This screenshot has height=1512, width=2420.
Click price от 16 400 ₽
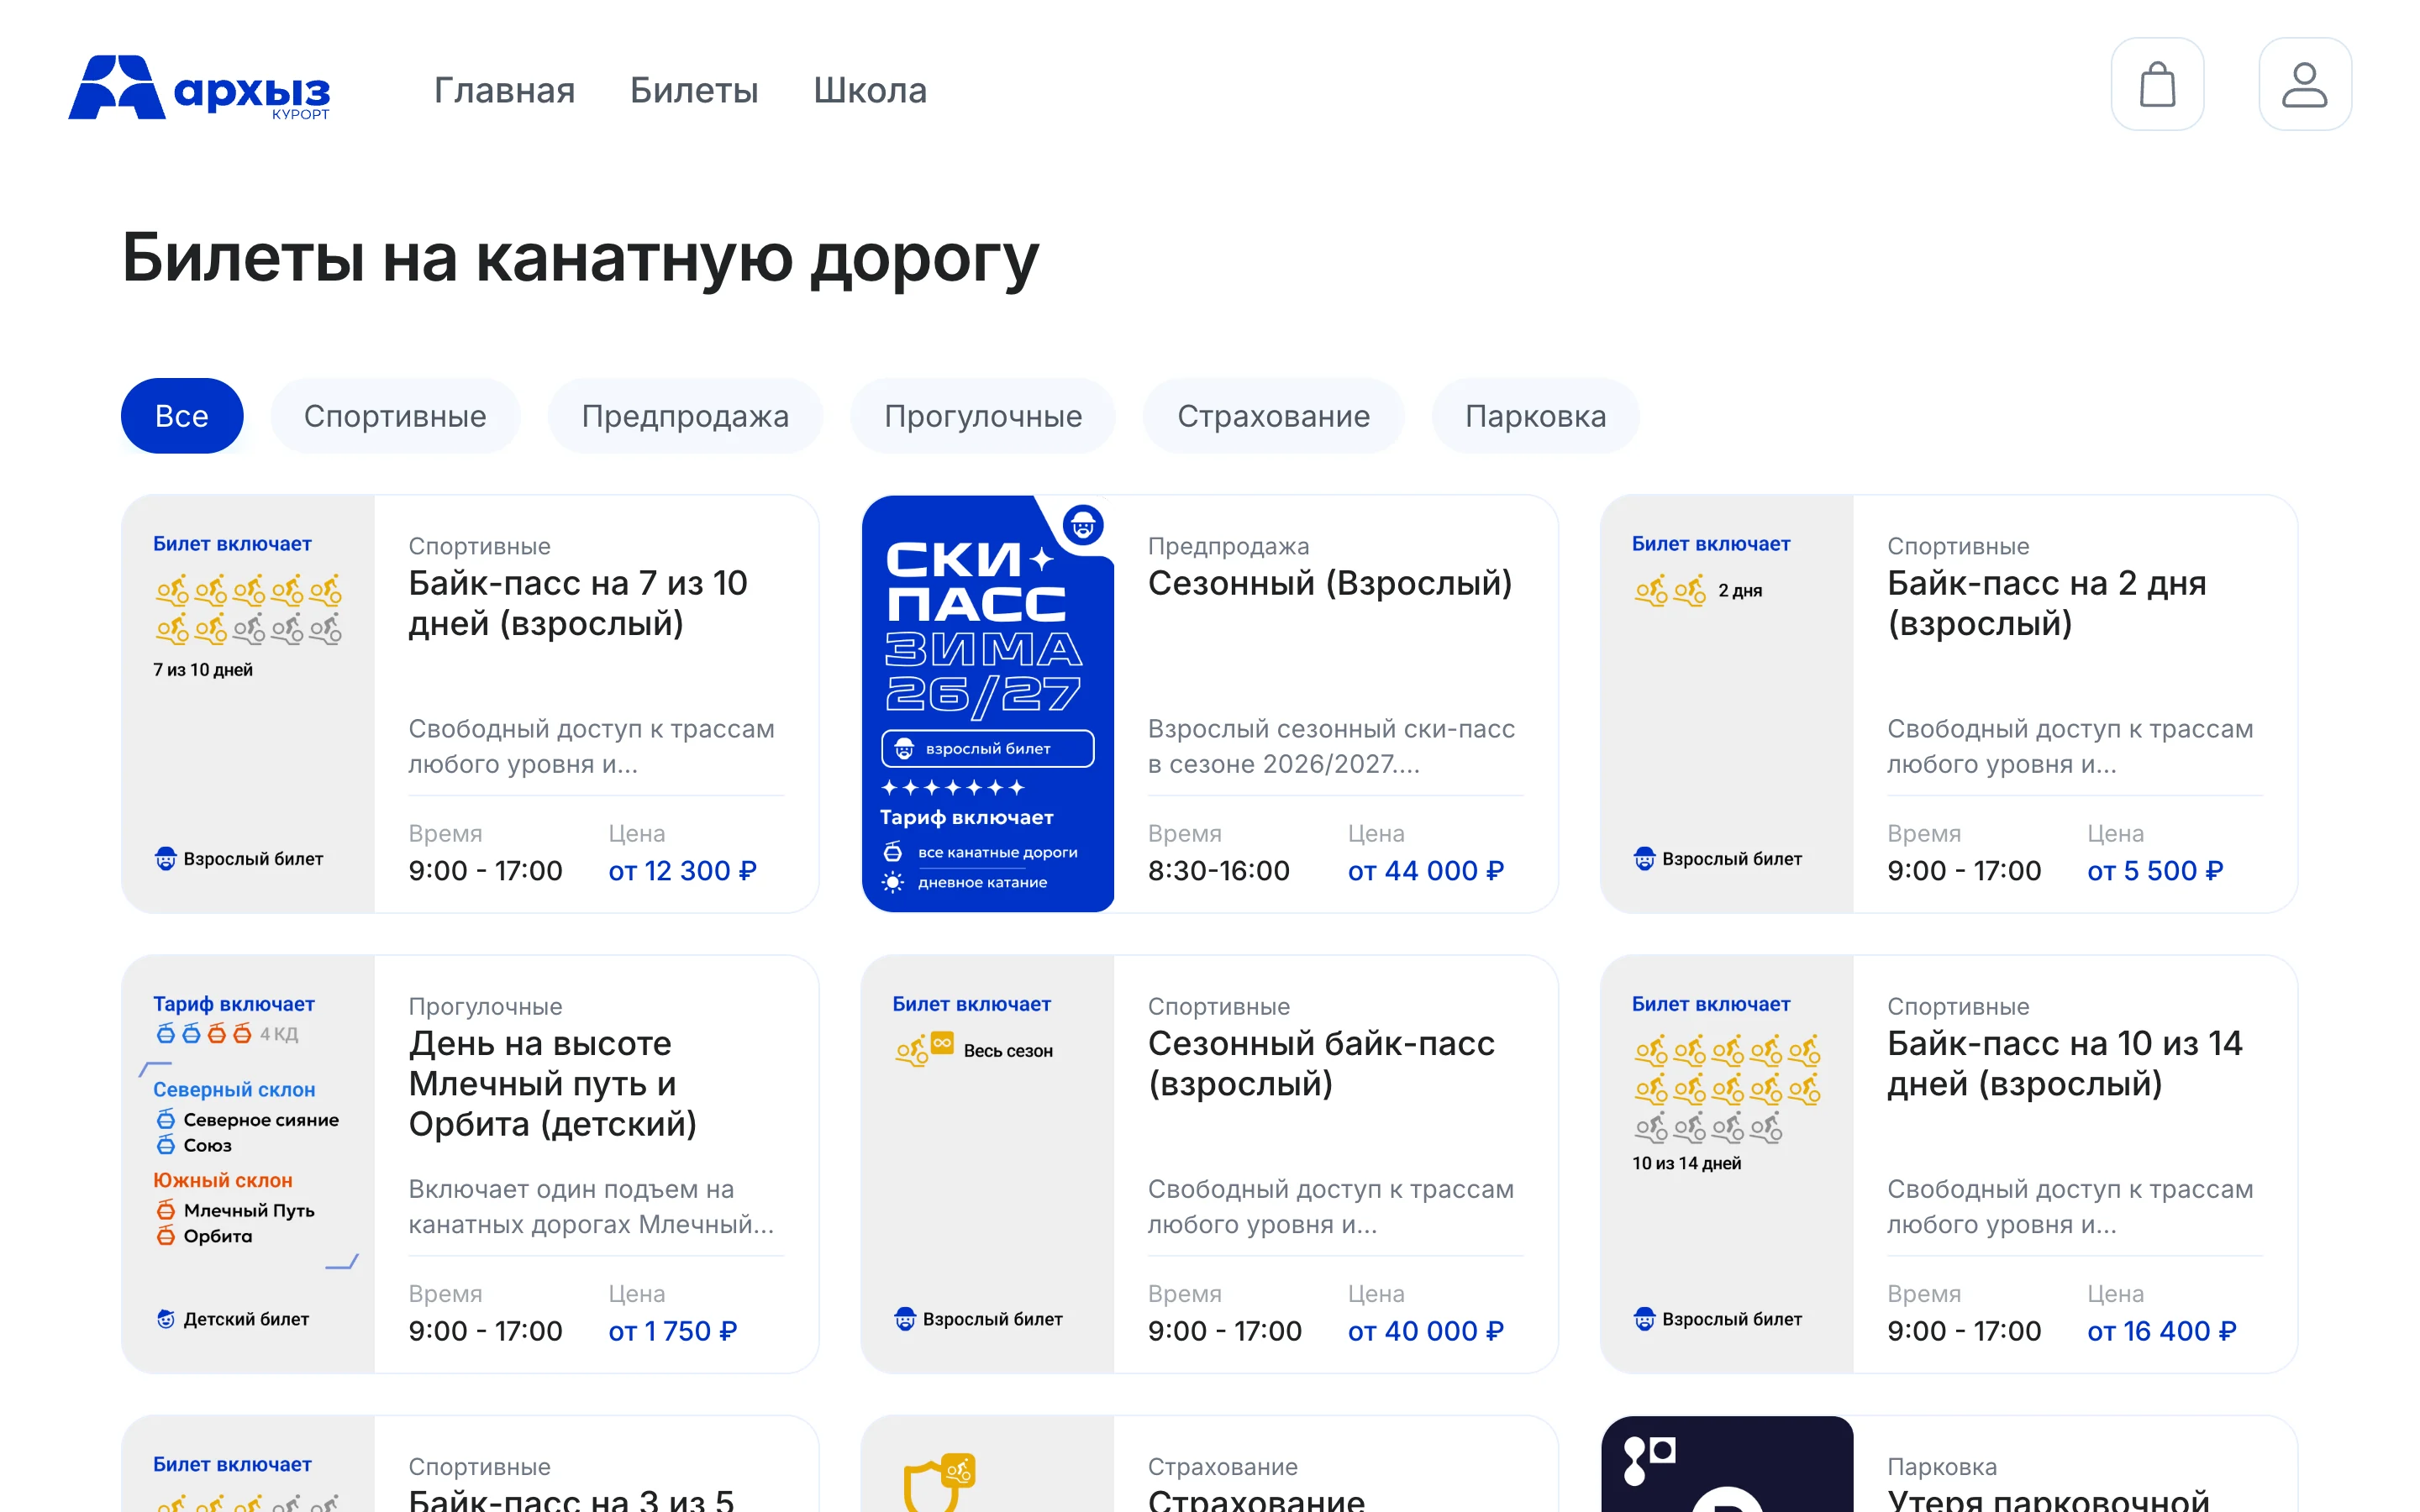pos(2161,1331)
